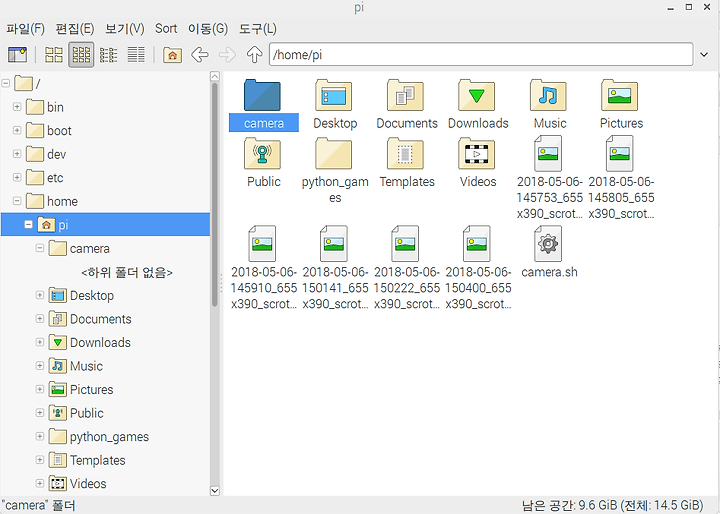Switch to detailed list view
Screen dimensions: 720x514
[x=136, y=55]
